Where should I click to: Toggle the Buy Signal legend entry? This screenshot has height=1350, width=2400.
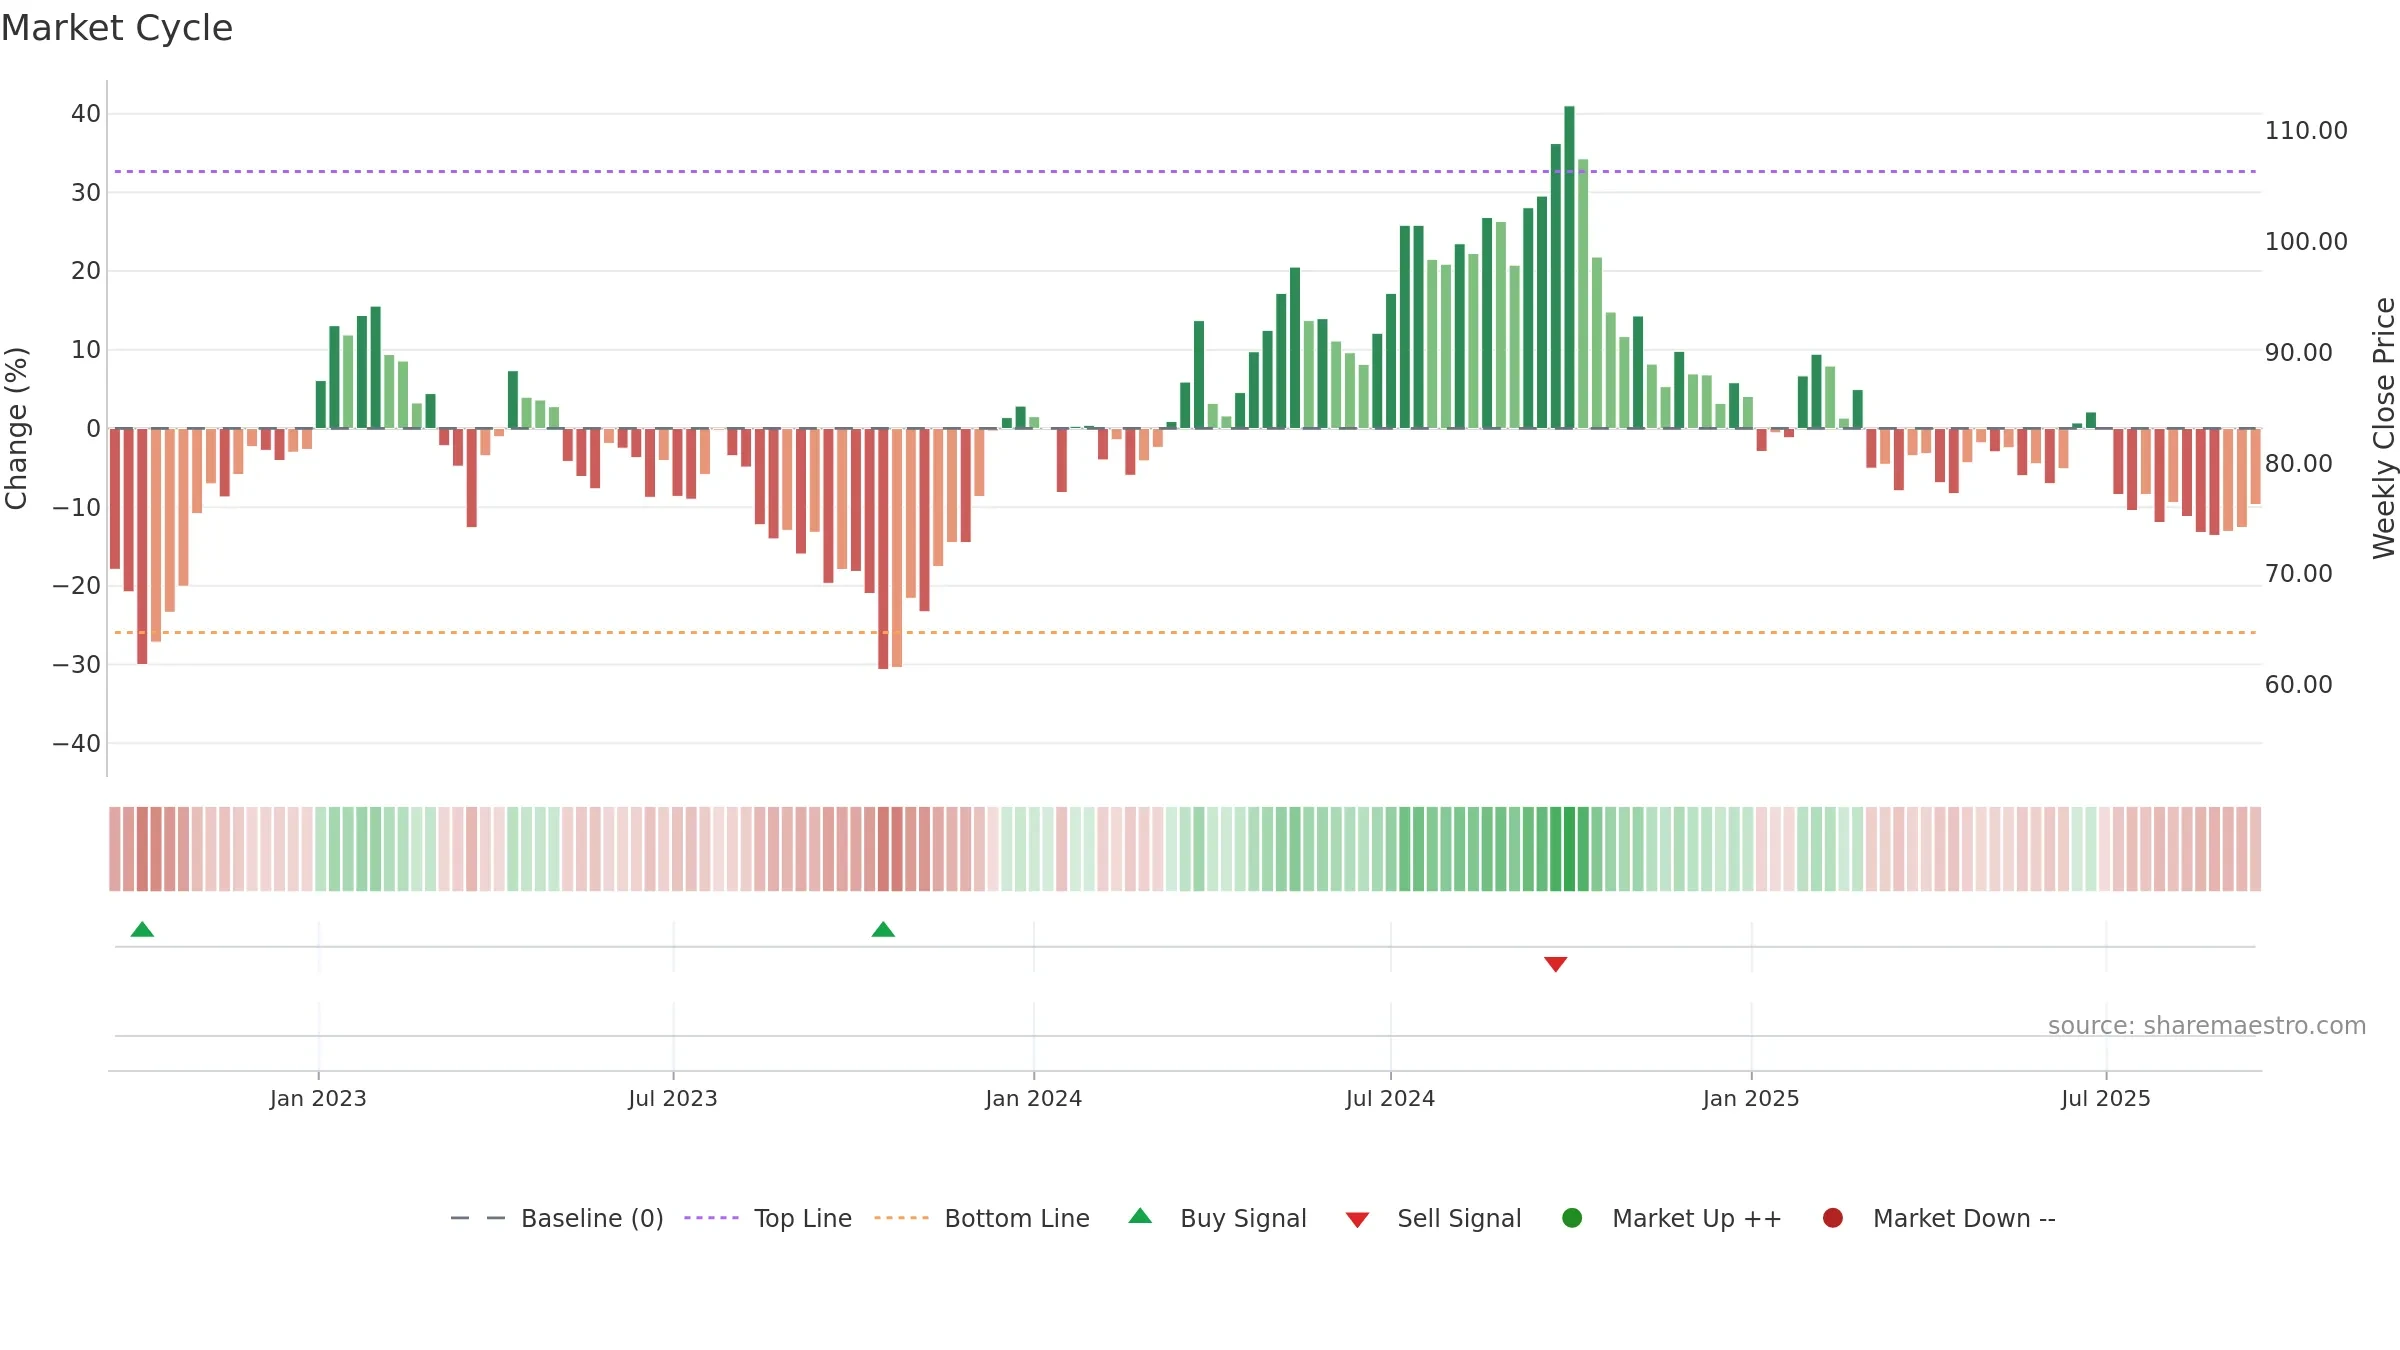coord(1217,1218)
